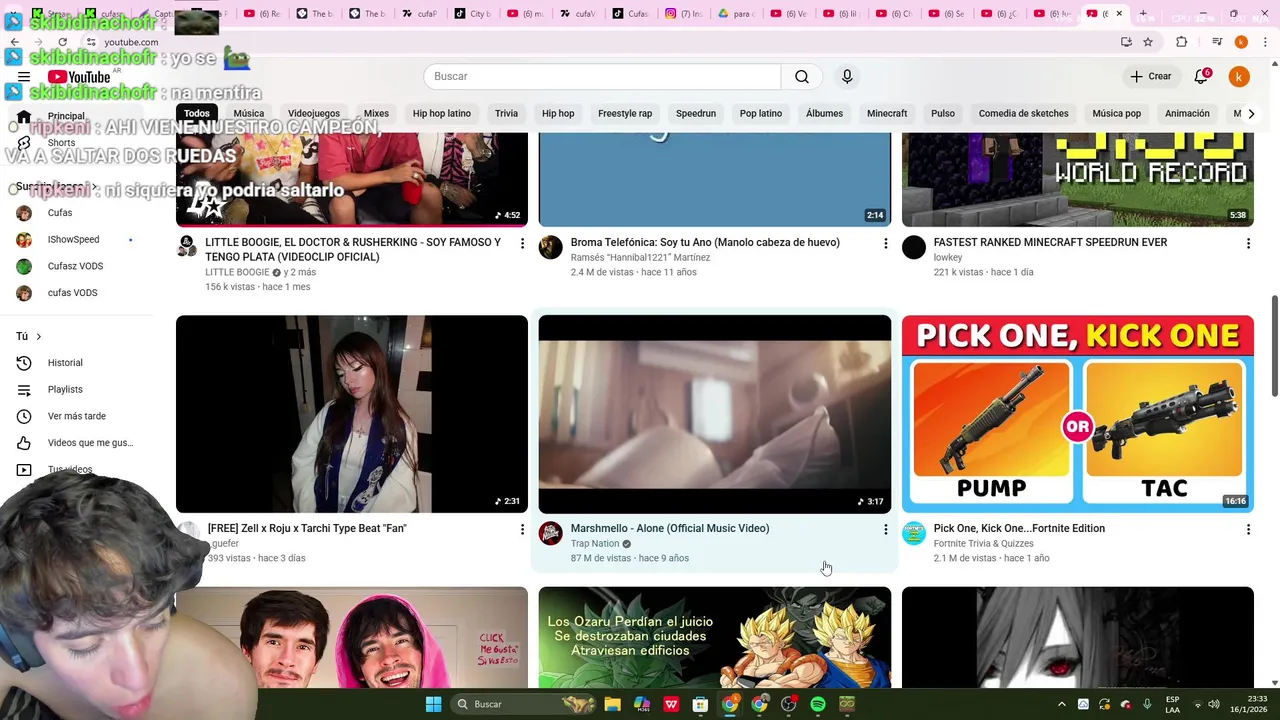Select the Speedrun filter chip
Screen dimensions: 1280x720
point(696,114)
